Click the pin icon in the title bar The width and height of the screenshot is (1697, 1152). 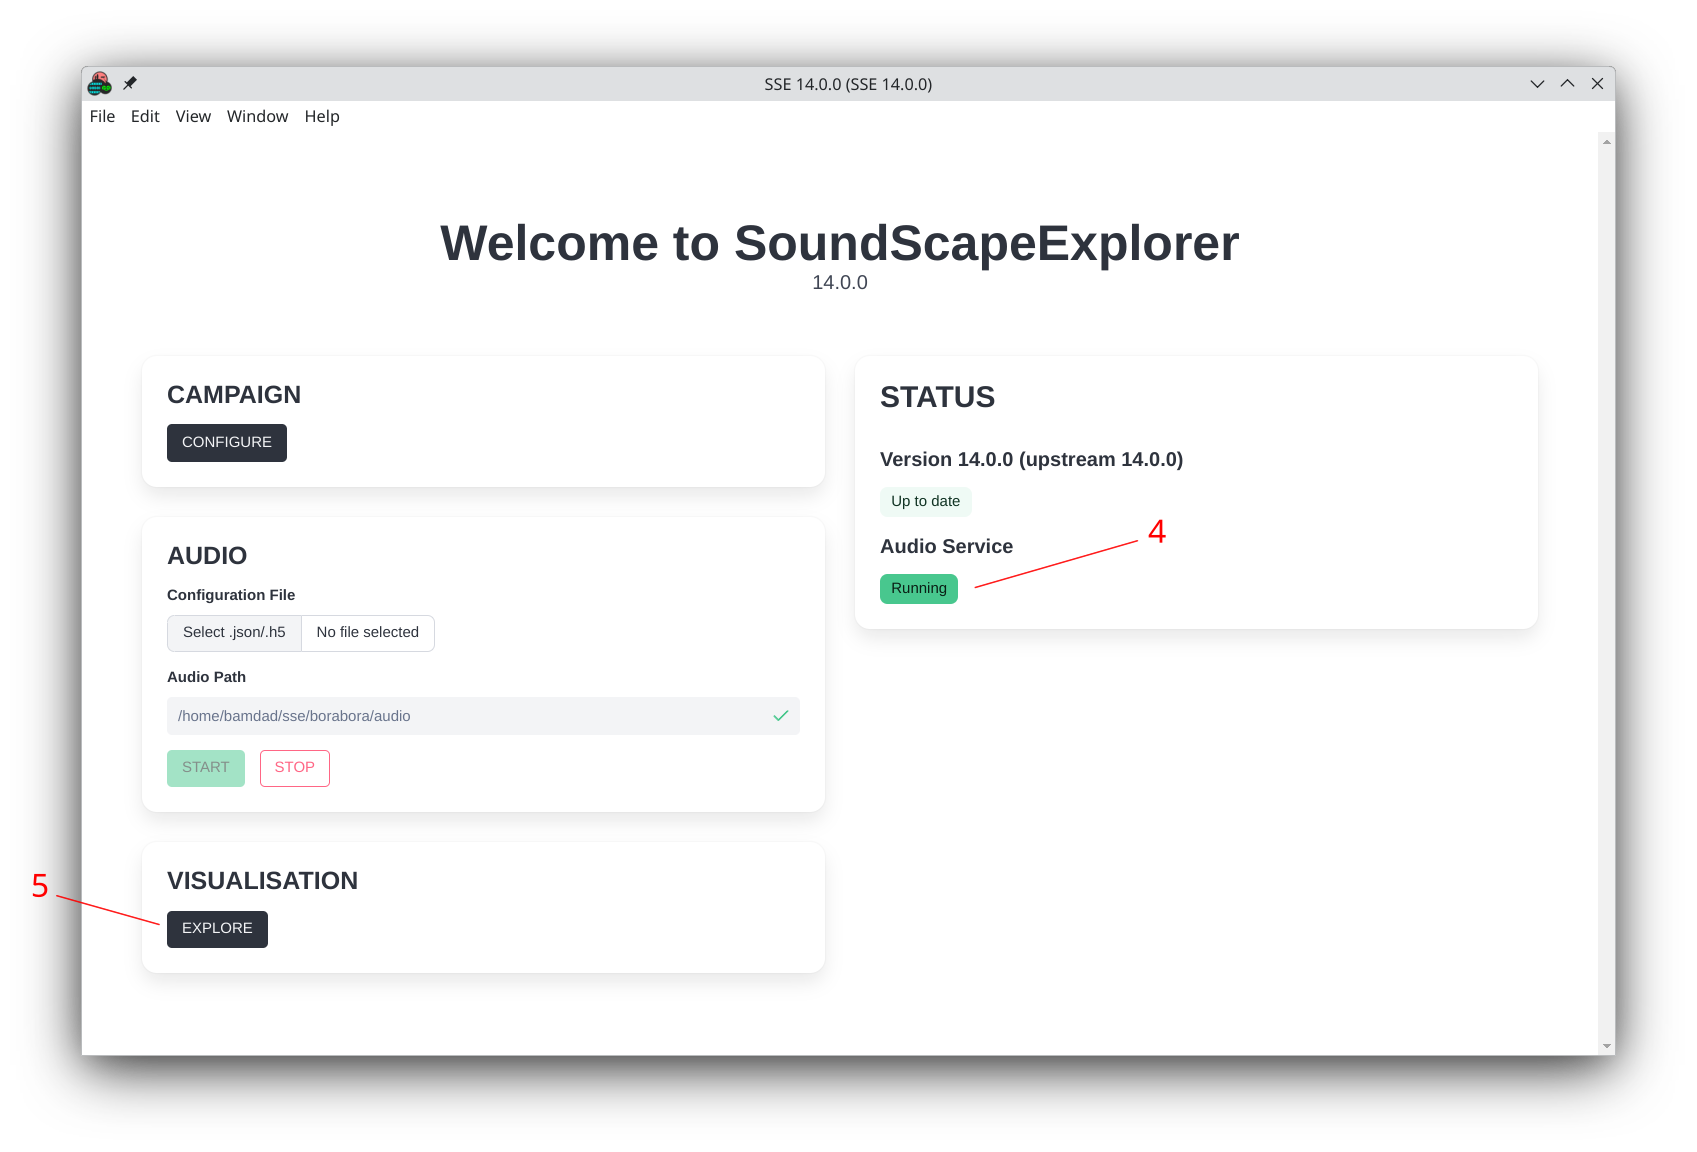click(x=129, y=83)
